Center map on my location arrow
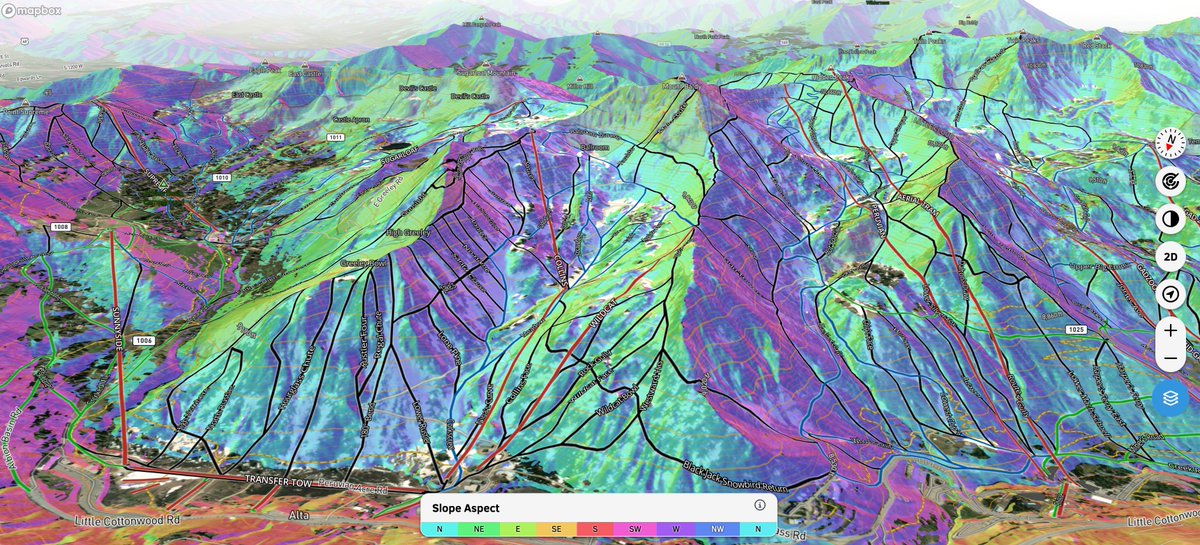Image resolution: width=1200 pixels, height=545 pixels. (1170, 295)
